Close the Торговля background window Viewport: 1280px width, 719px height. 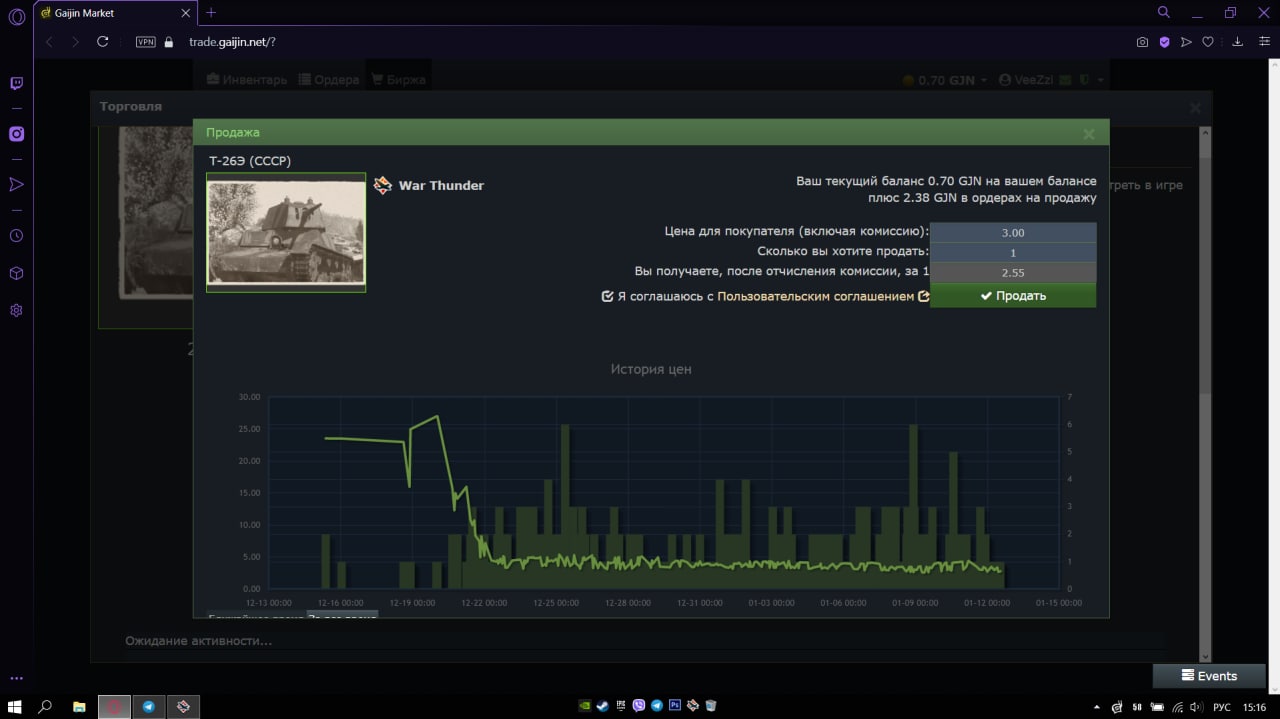pos(1196,107)
